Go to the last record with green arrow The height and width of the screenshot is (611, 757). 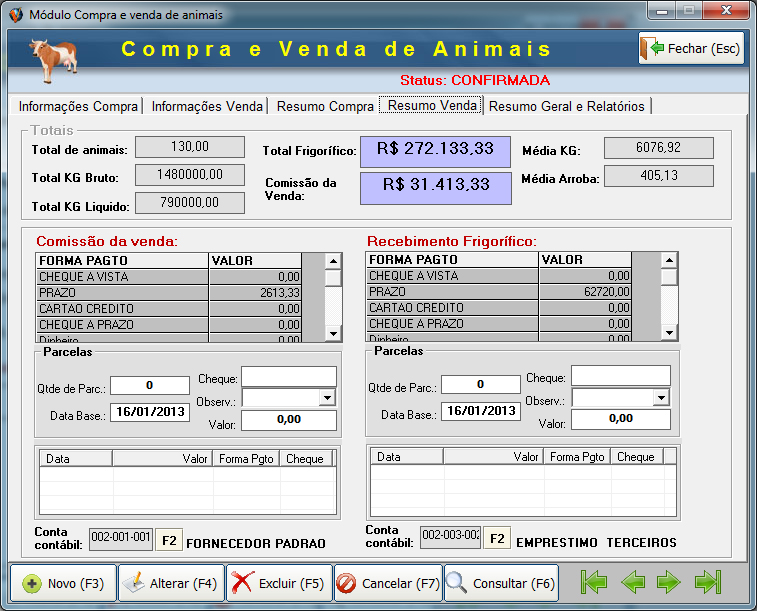coord(708,582)
